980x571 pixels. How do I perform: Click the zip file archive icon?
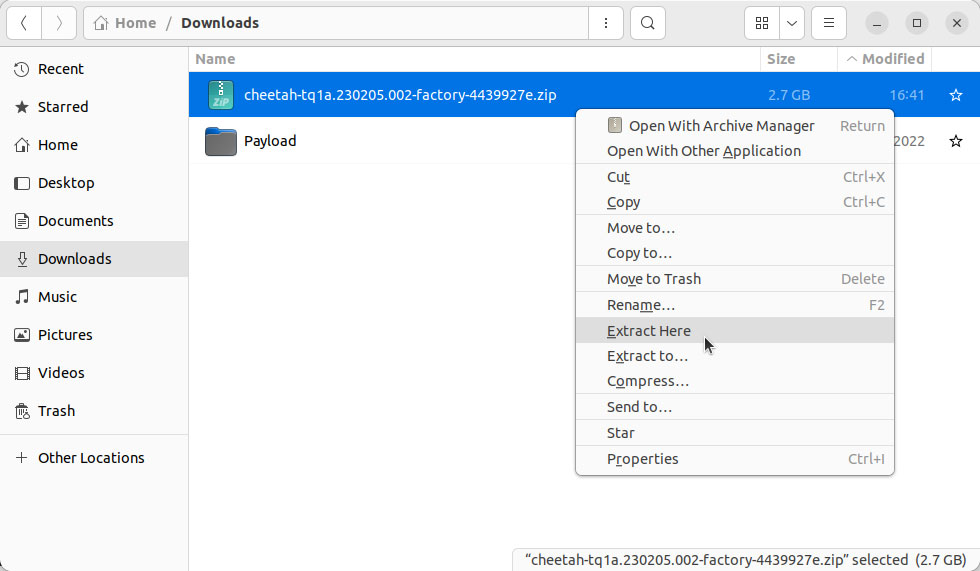tap(221, 95)
